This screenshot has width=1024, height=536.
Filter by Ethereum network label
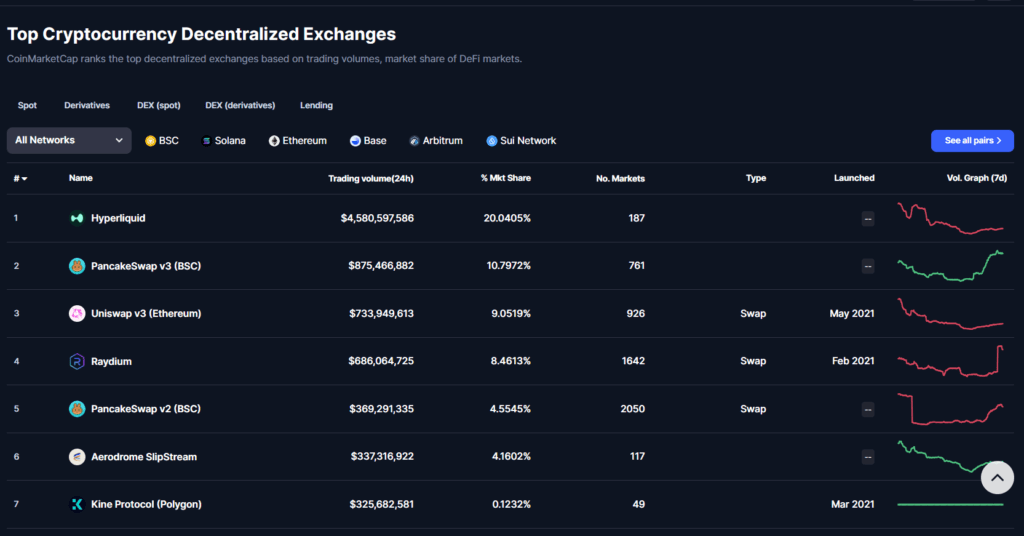(304, 141)
